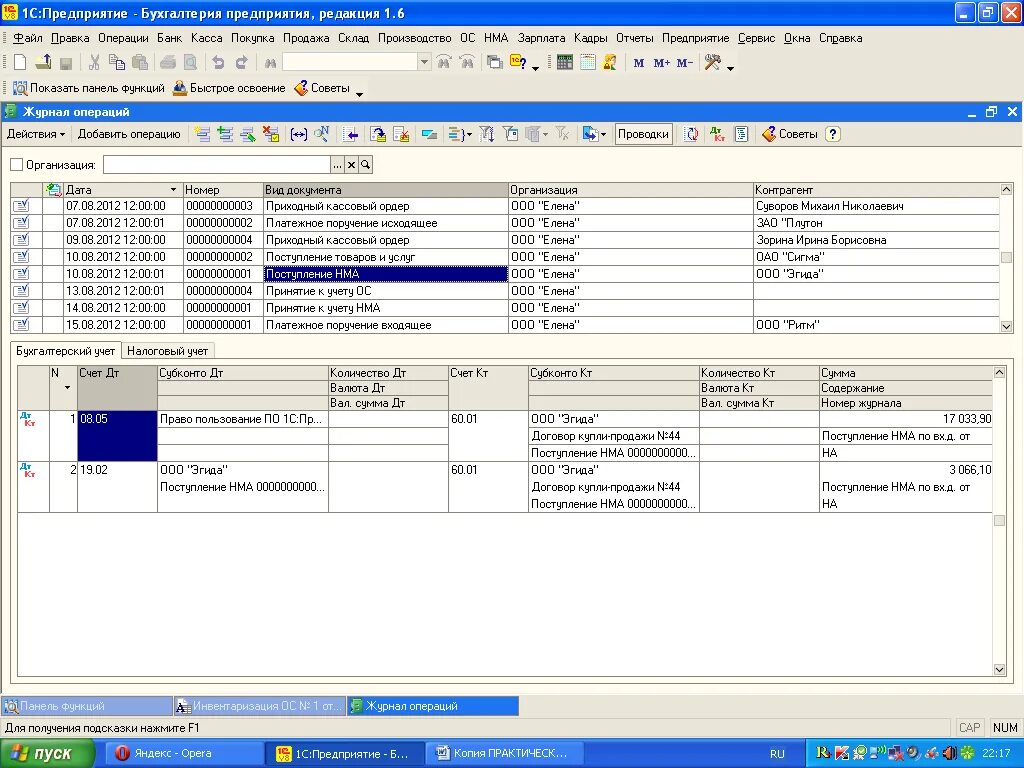The image size is (1024, 768).
Task: Click the set date interval icon
Action: (x=298, y=135)
